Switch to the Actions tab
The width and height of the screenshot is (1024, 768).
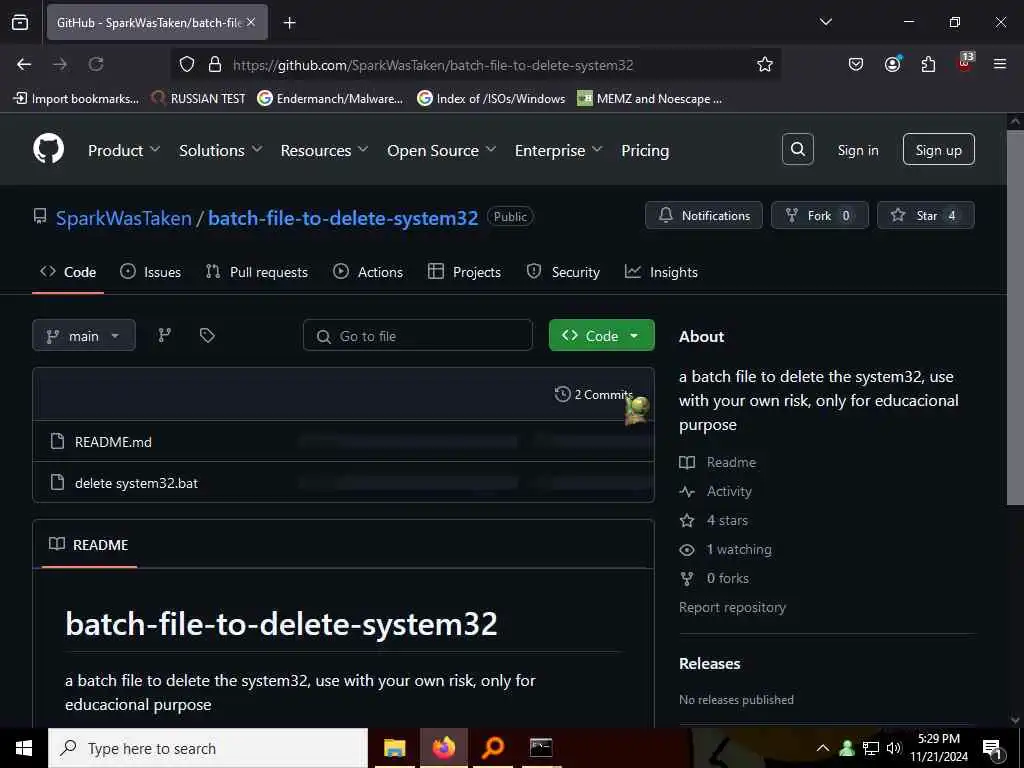tap(368, 272)
